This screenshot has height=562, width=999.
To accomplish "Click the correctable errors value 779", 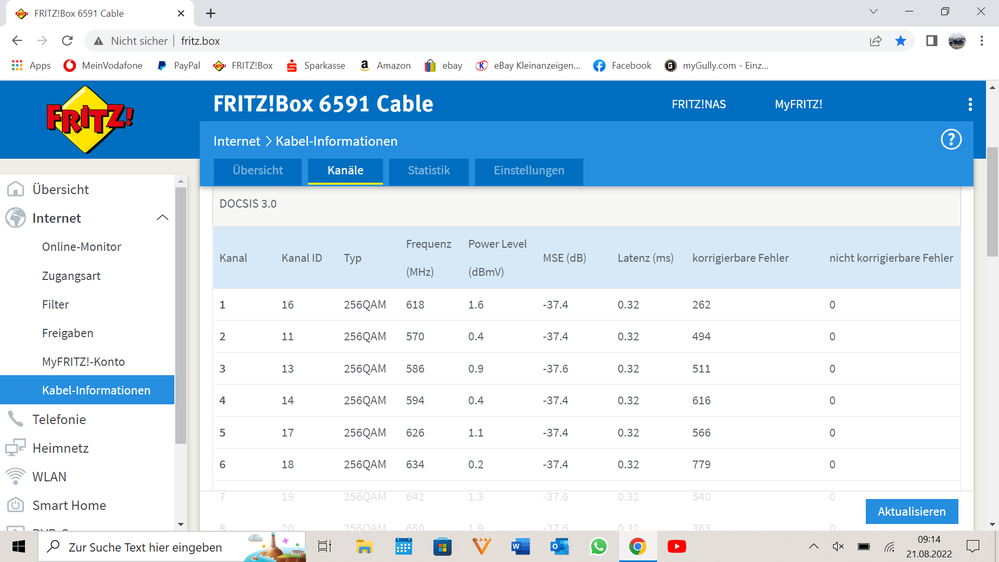I will tap(701, 465).
